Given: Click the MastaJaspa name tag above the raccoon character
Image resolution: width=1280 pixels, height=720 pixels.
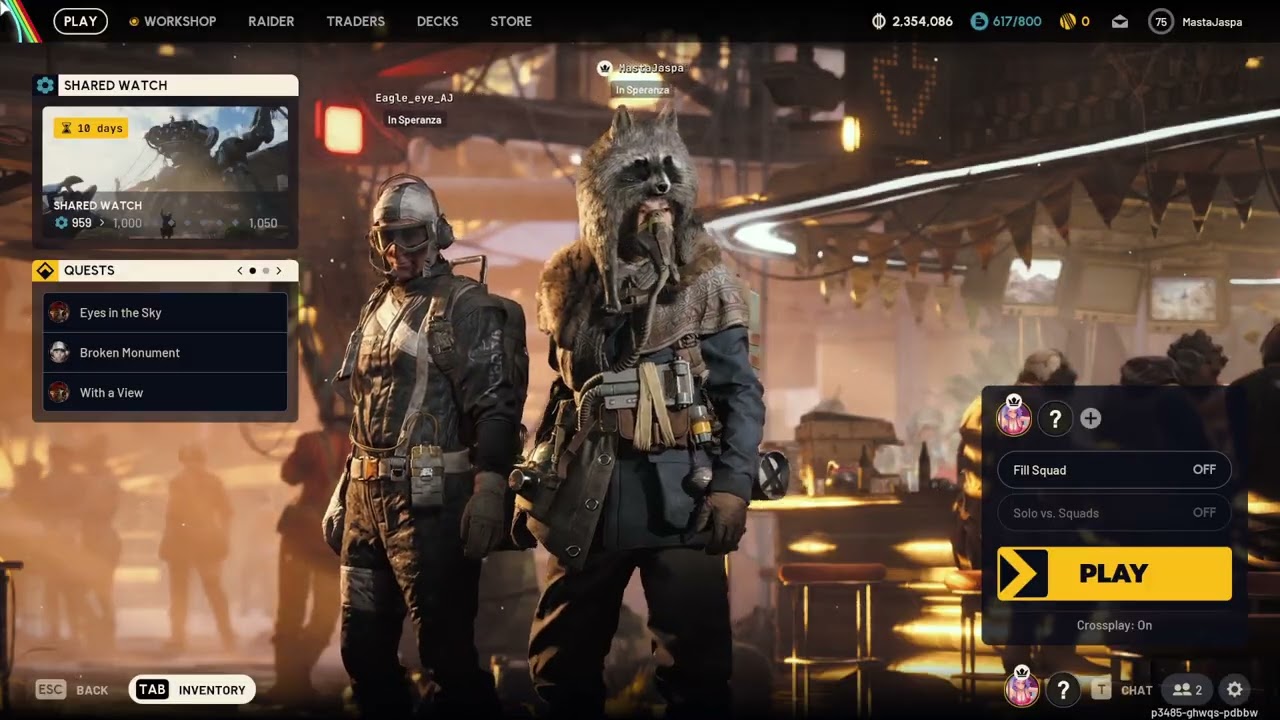Looking at the screenshot, I should [x=651, y=68].
